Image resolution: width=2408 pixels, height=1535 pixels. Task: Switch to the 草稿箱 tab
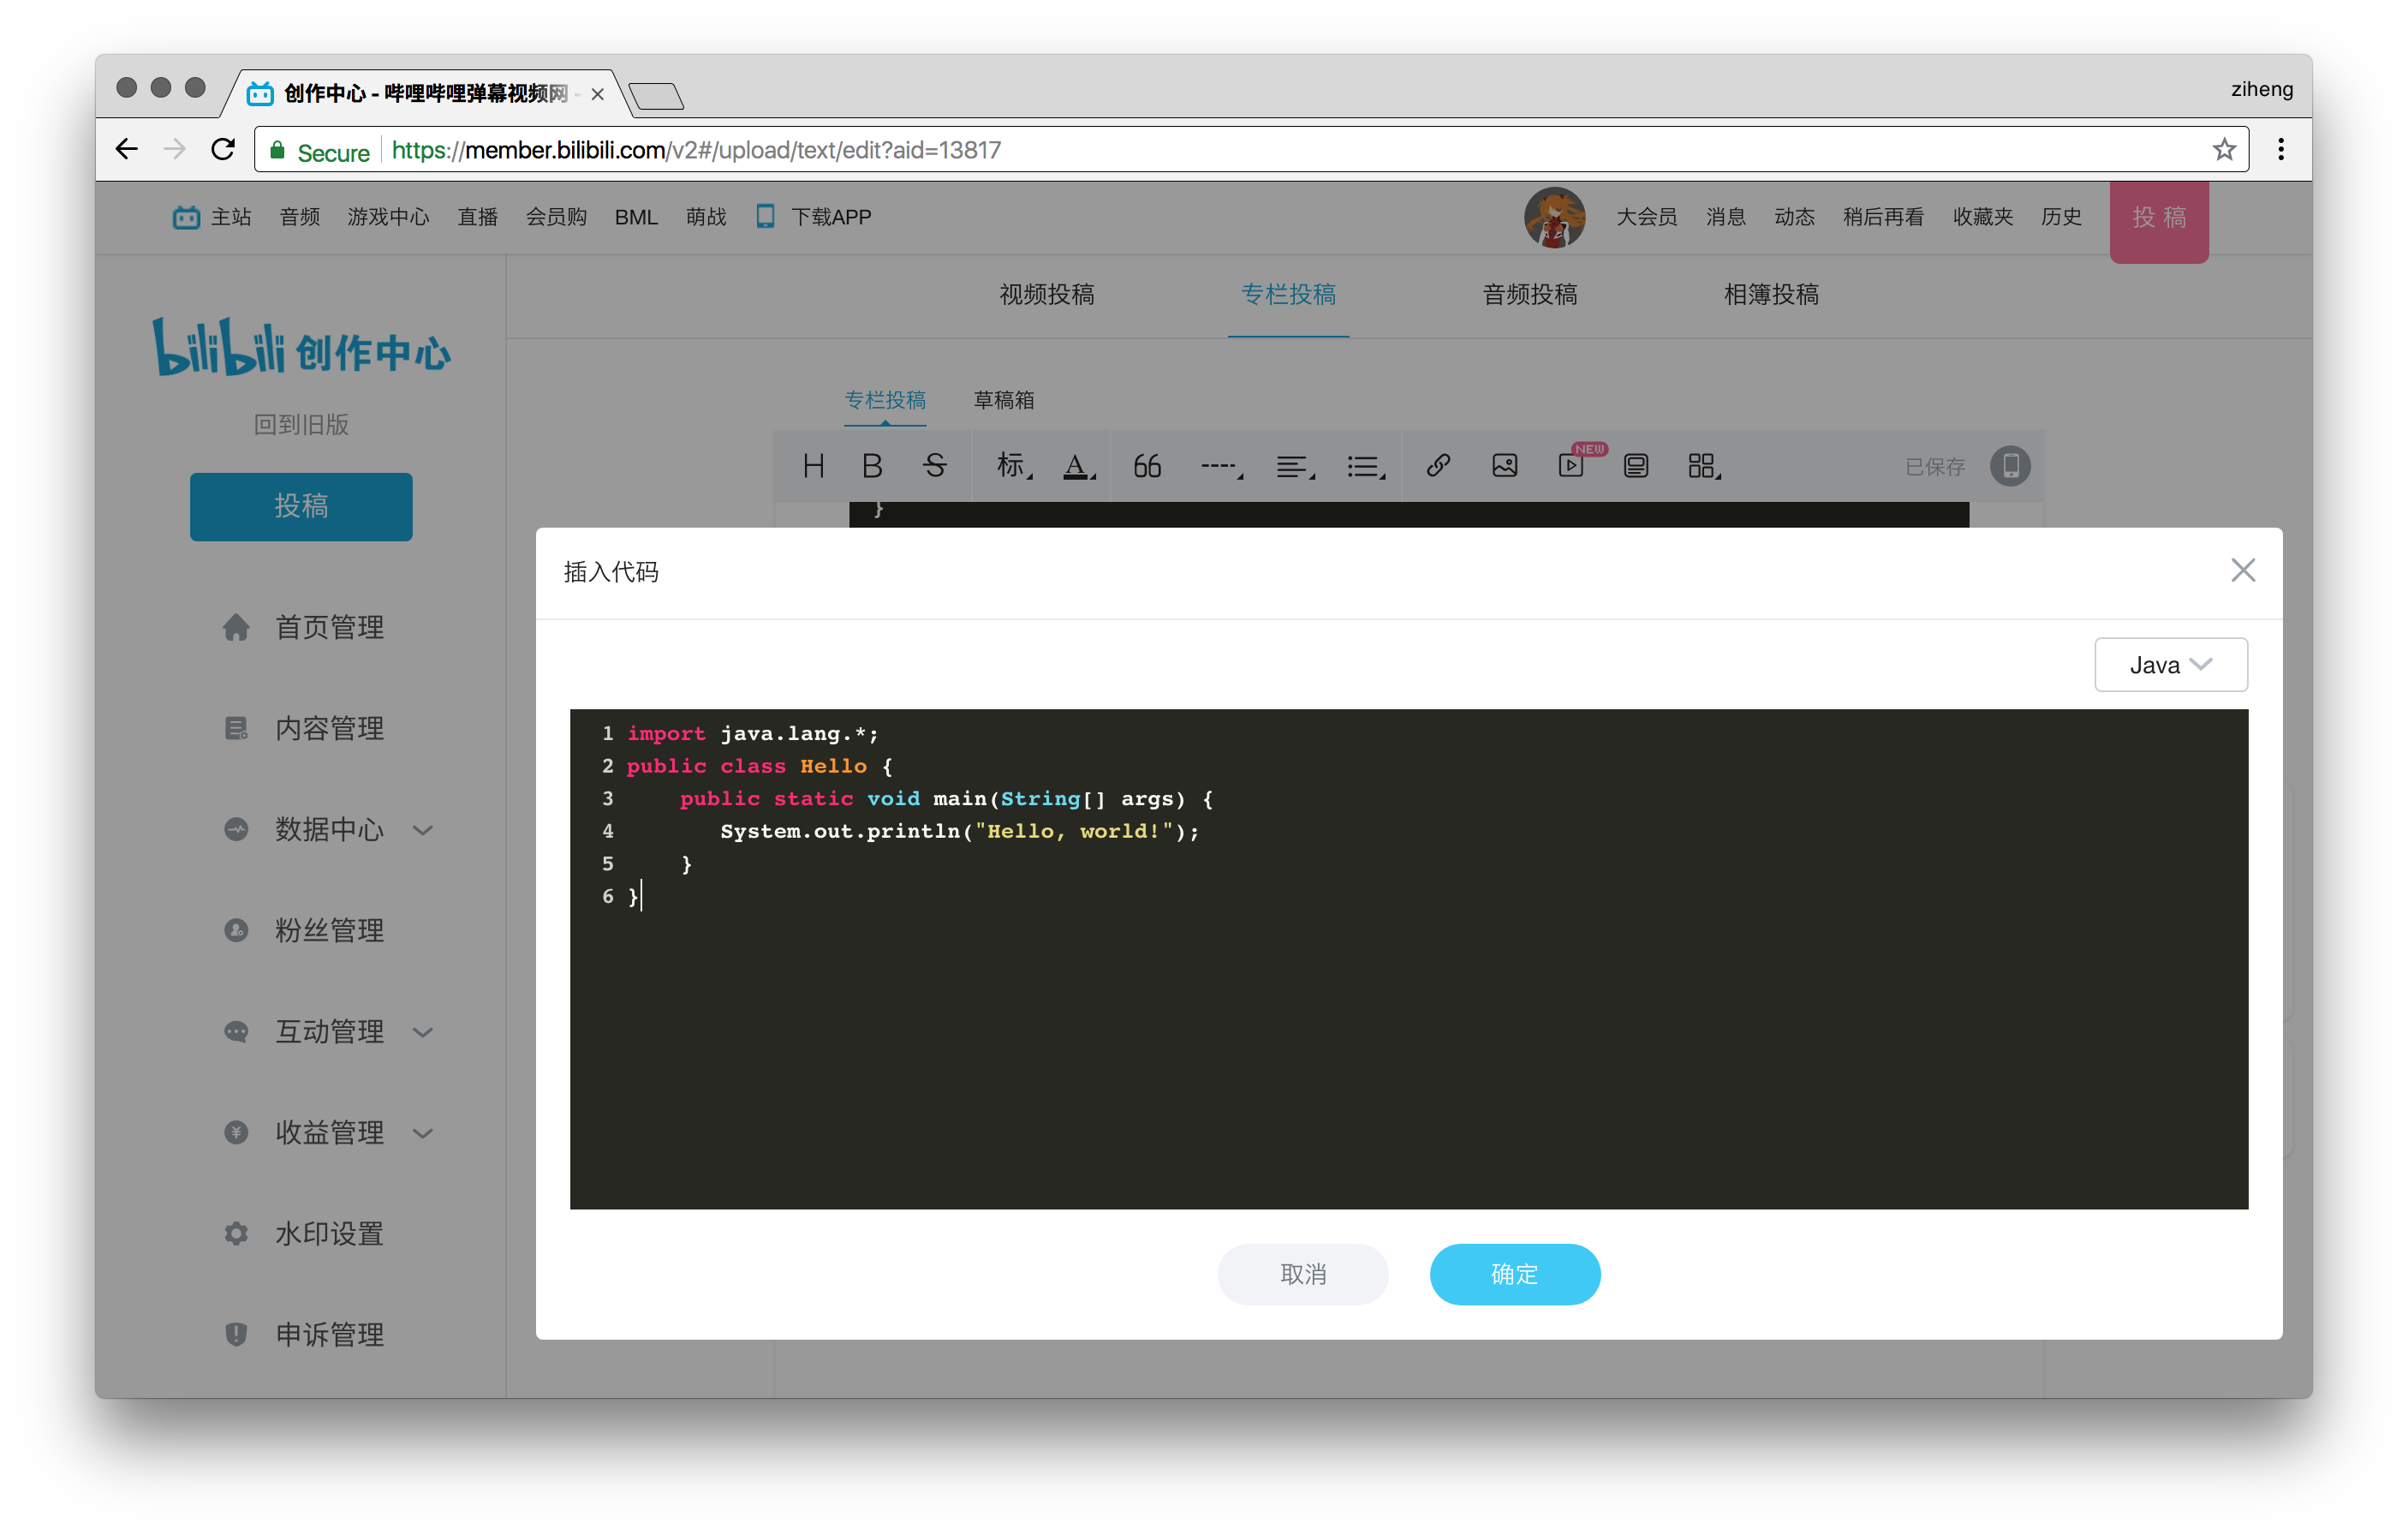click(x=1004, y=399)
